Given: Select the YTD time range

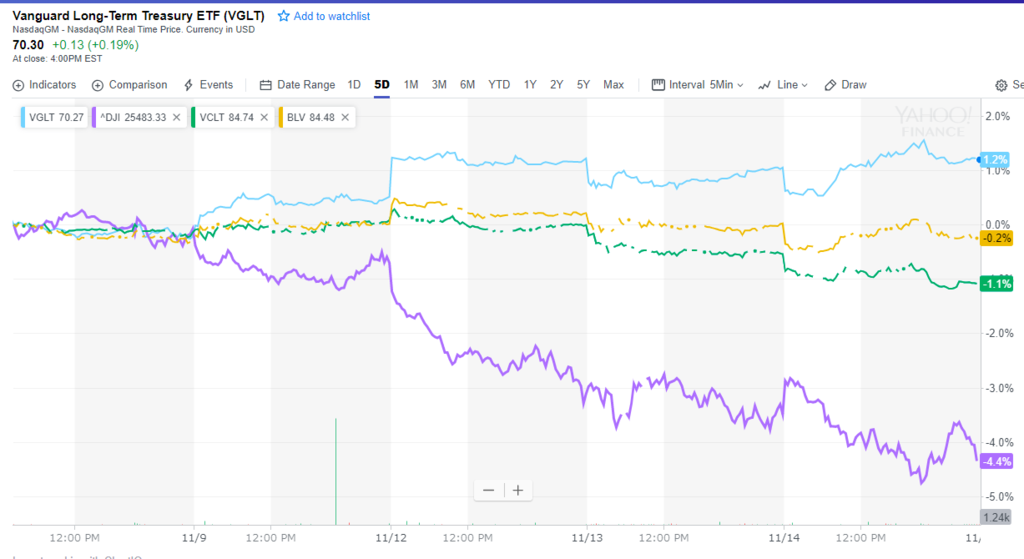Looking at the screenshot, I should click(x=499, y=85).
